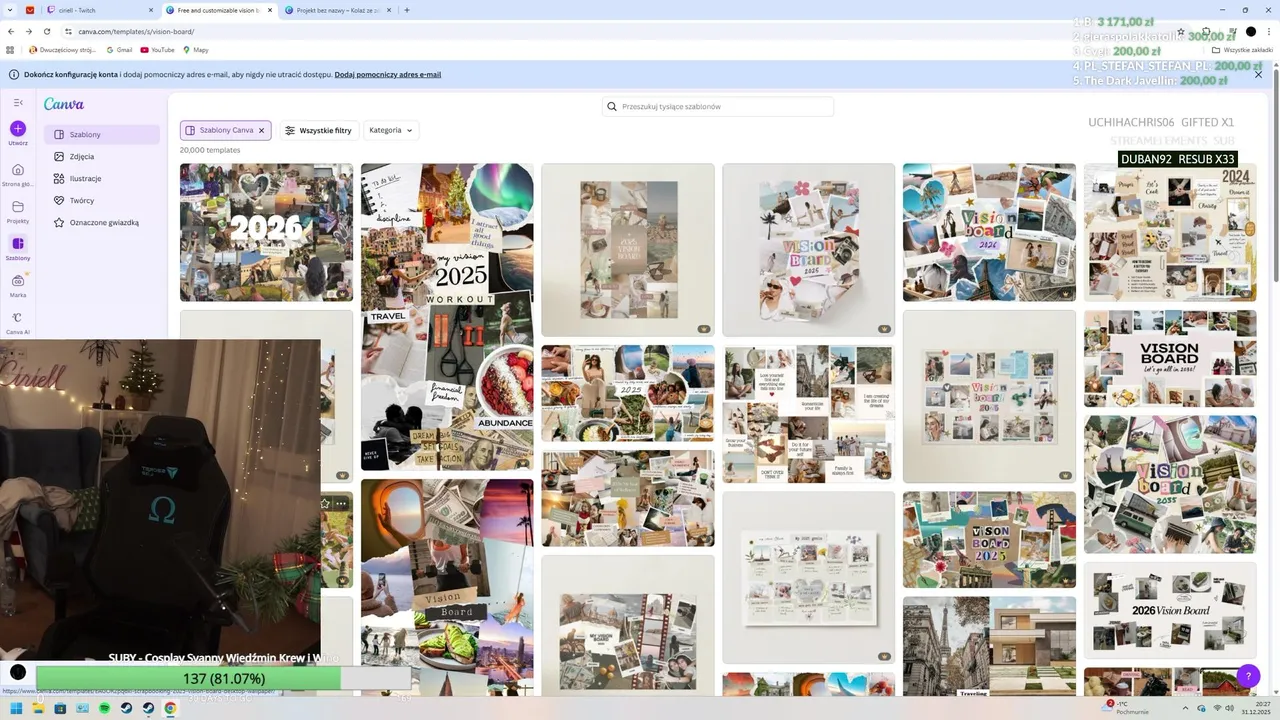Viewport: 1280px width, 720px height.
Task: Open the Gmail bookmark
Action: (119, 49)
